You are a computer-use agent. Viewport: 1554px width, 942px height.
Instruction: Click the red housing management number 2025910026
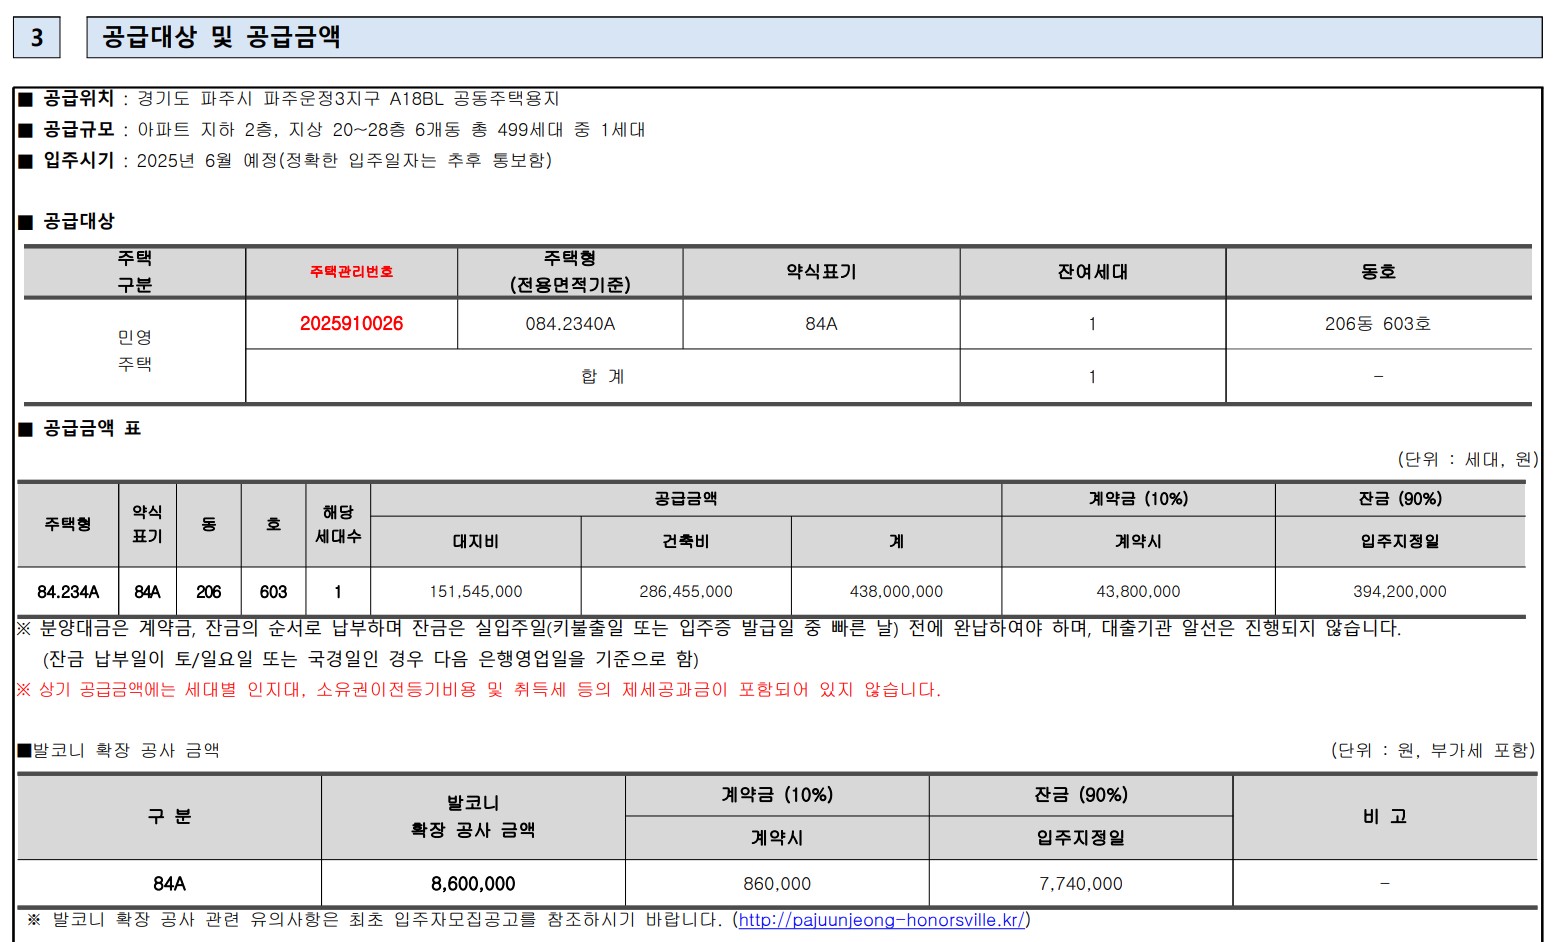click(x=352, y=324)
